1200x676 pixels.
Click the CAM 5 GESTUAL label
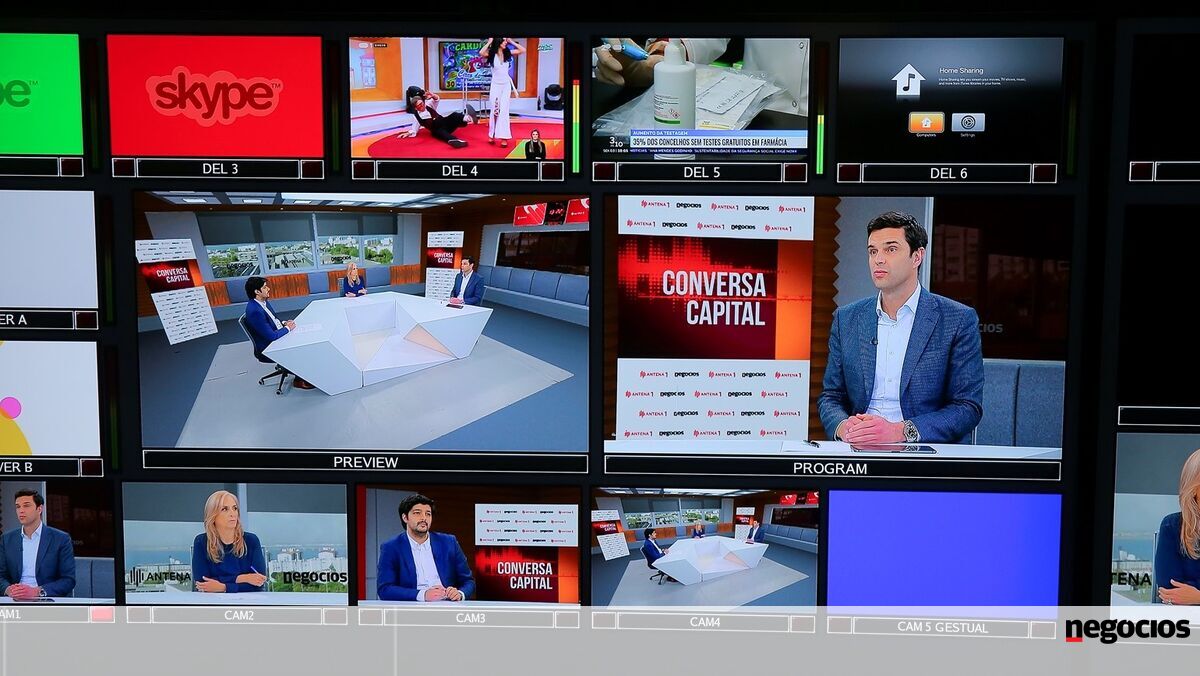tap(942, 627)
